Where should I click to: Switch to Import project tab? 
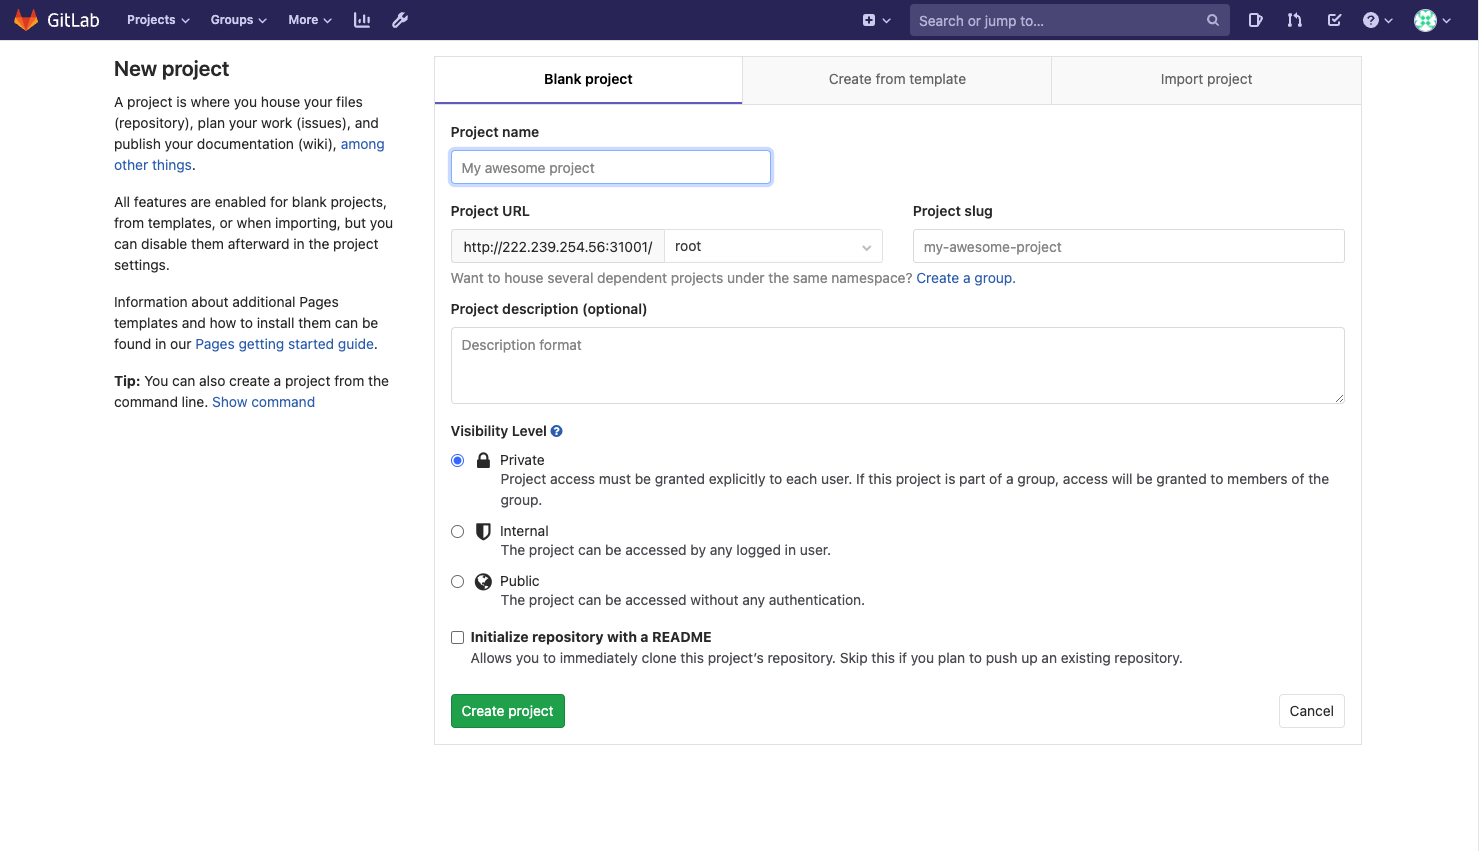coord(1206,80)
